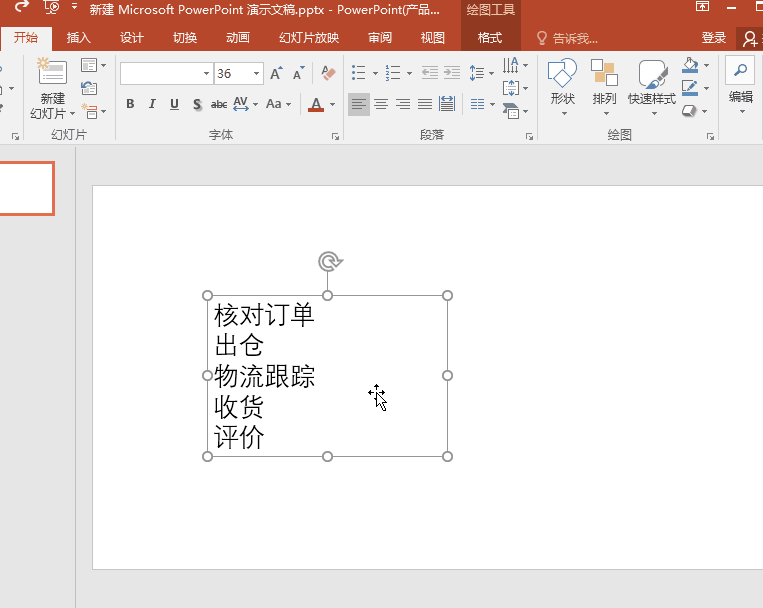
Task: Open the slide section icon menu
Action: coord(93,111)
